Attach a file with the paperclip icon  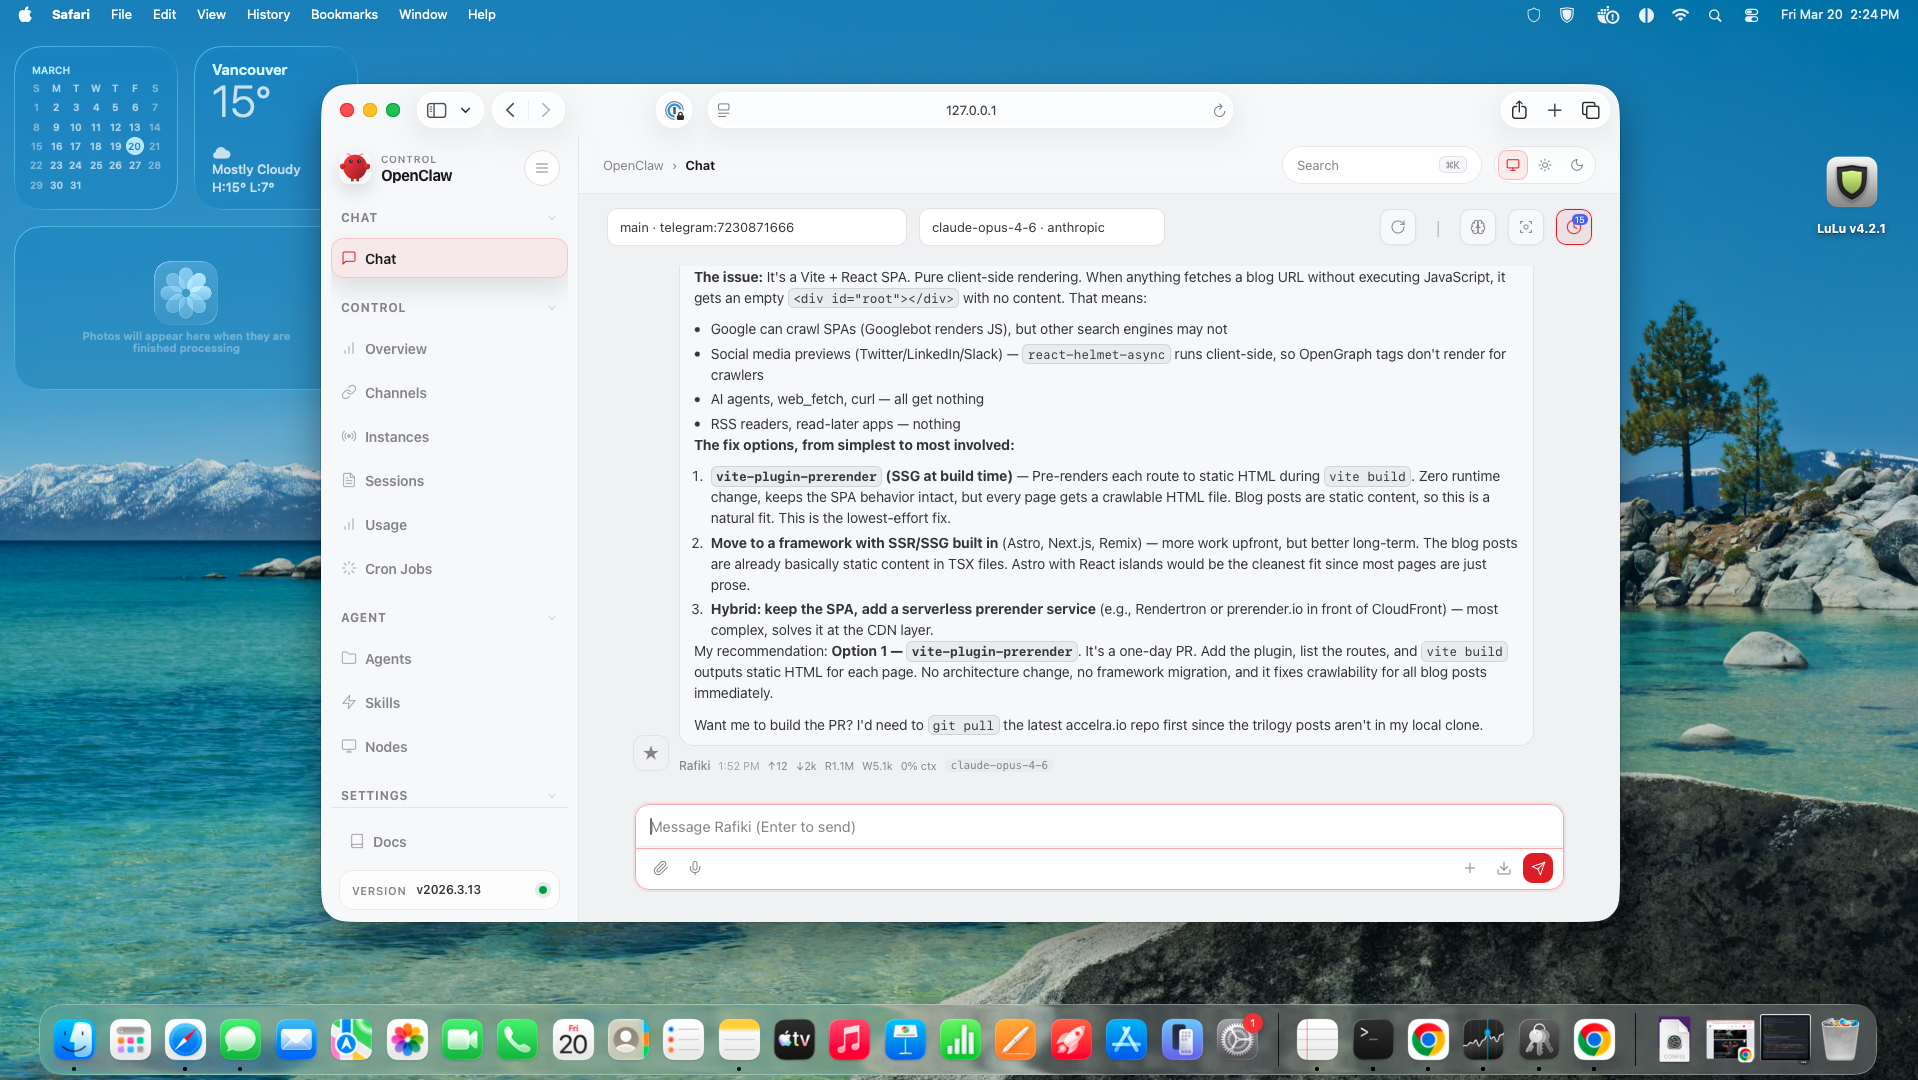click(x=660, y=868)
